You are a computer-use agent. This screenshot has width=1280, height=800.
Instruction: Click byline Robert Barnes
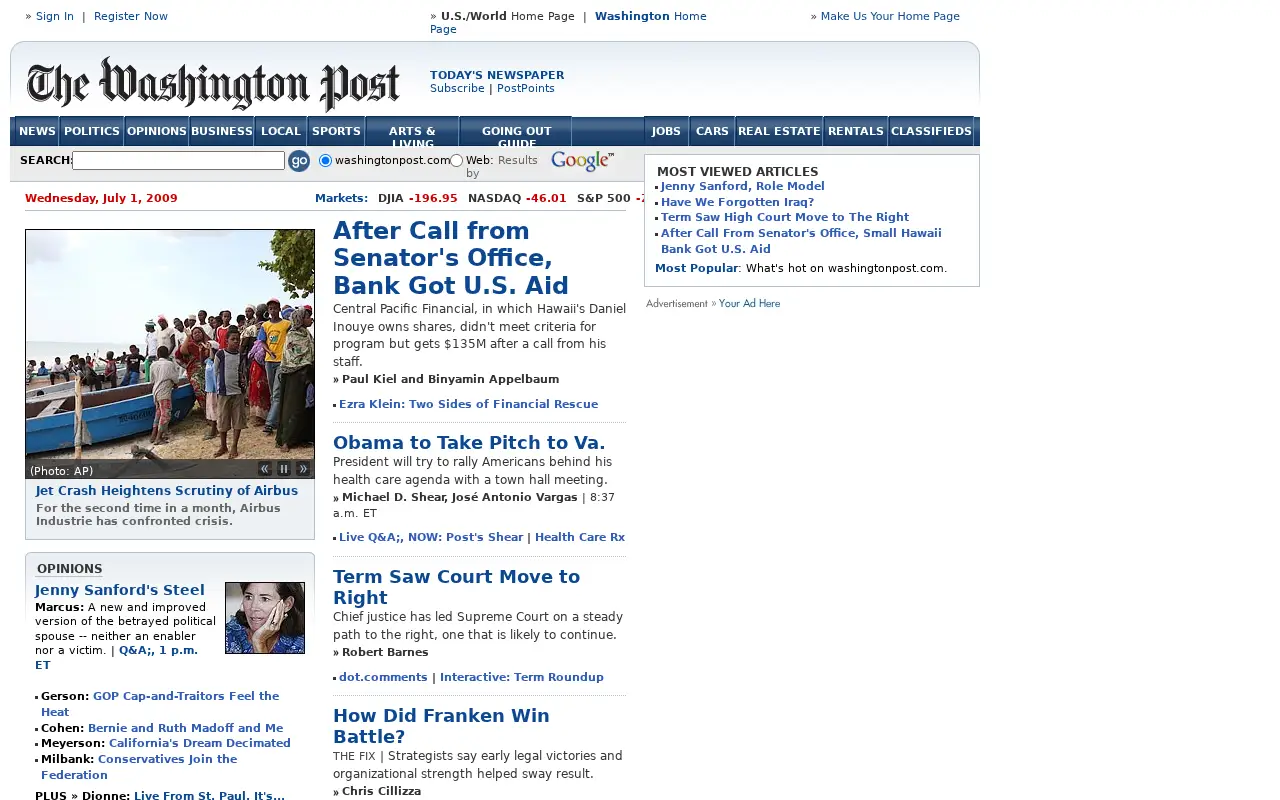[x=385, y=652]
